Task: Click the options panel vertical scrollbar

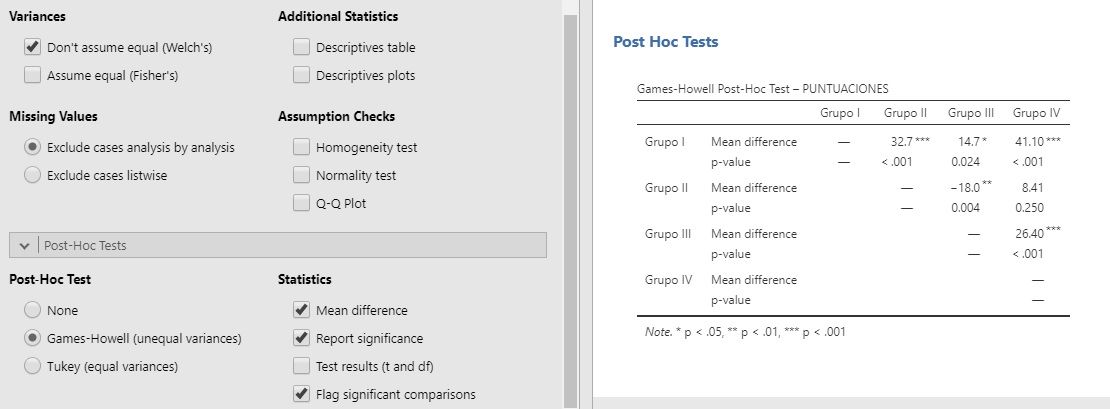Action: (x=570, y=200)
